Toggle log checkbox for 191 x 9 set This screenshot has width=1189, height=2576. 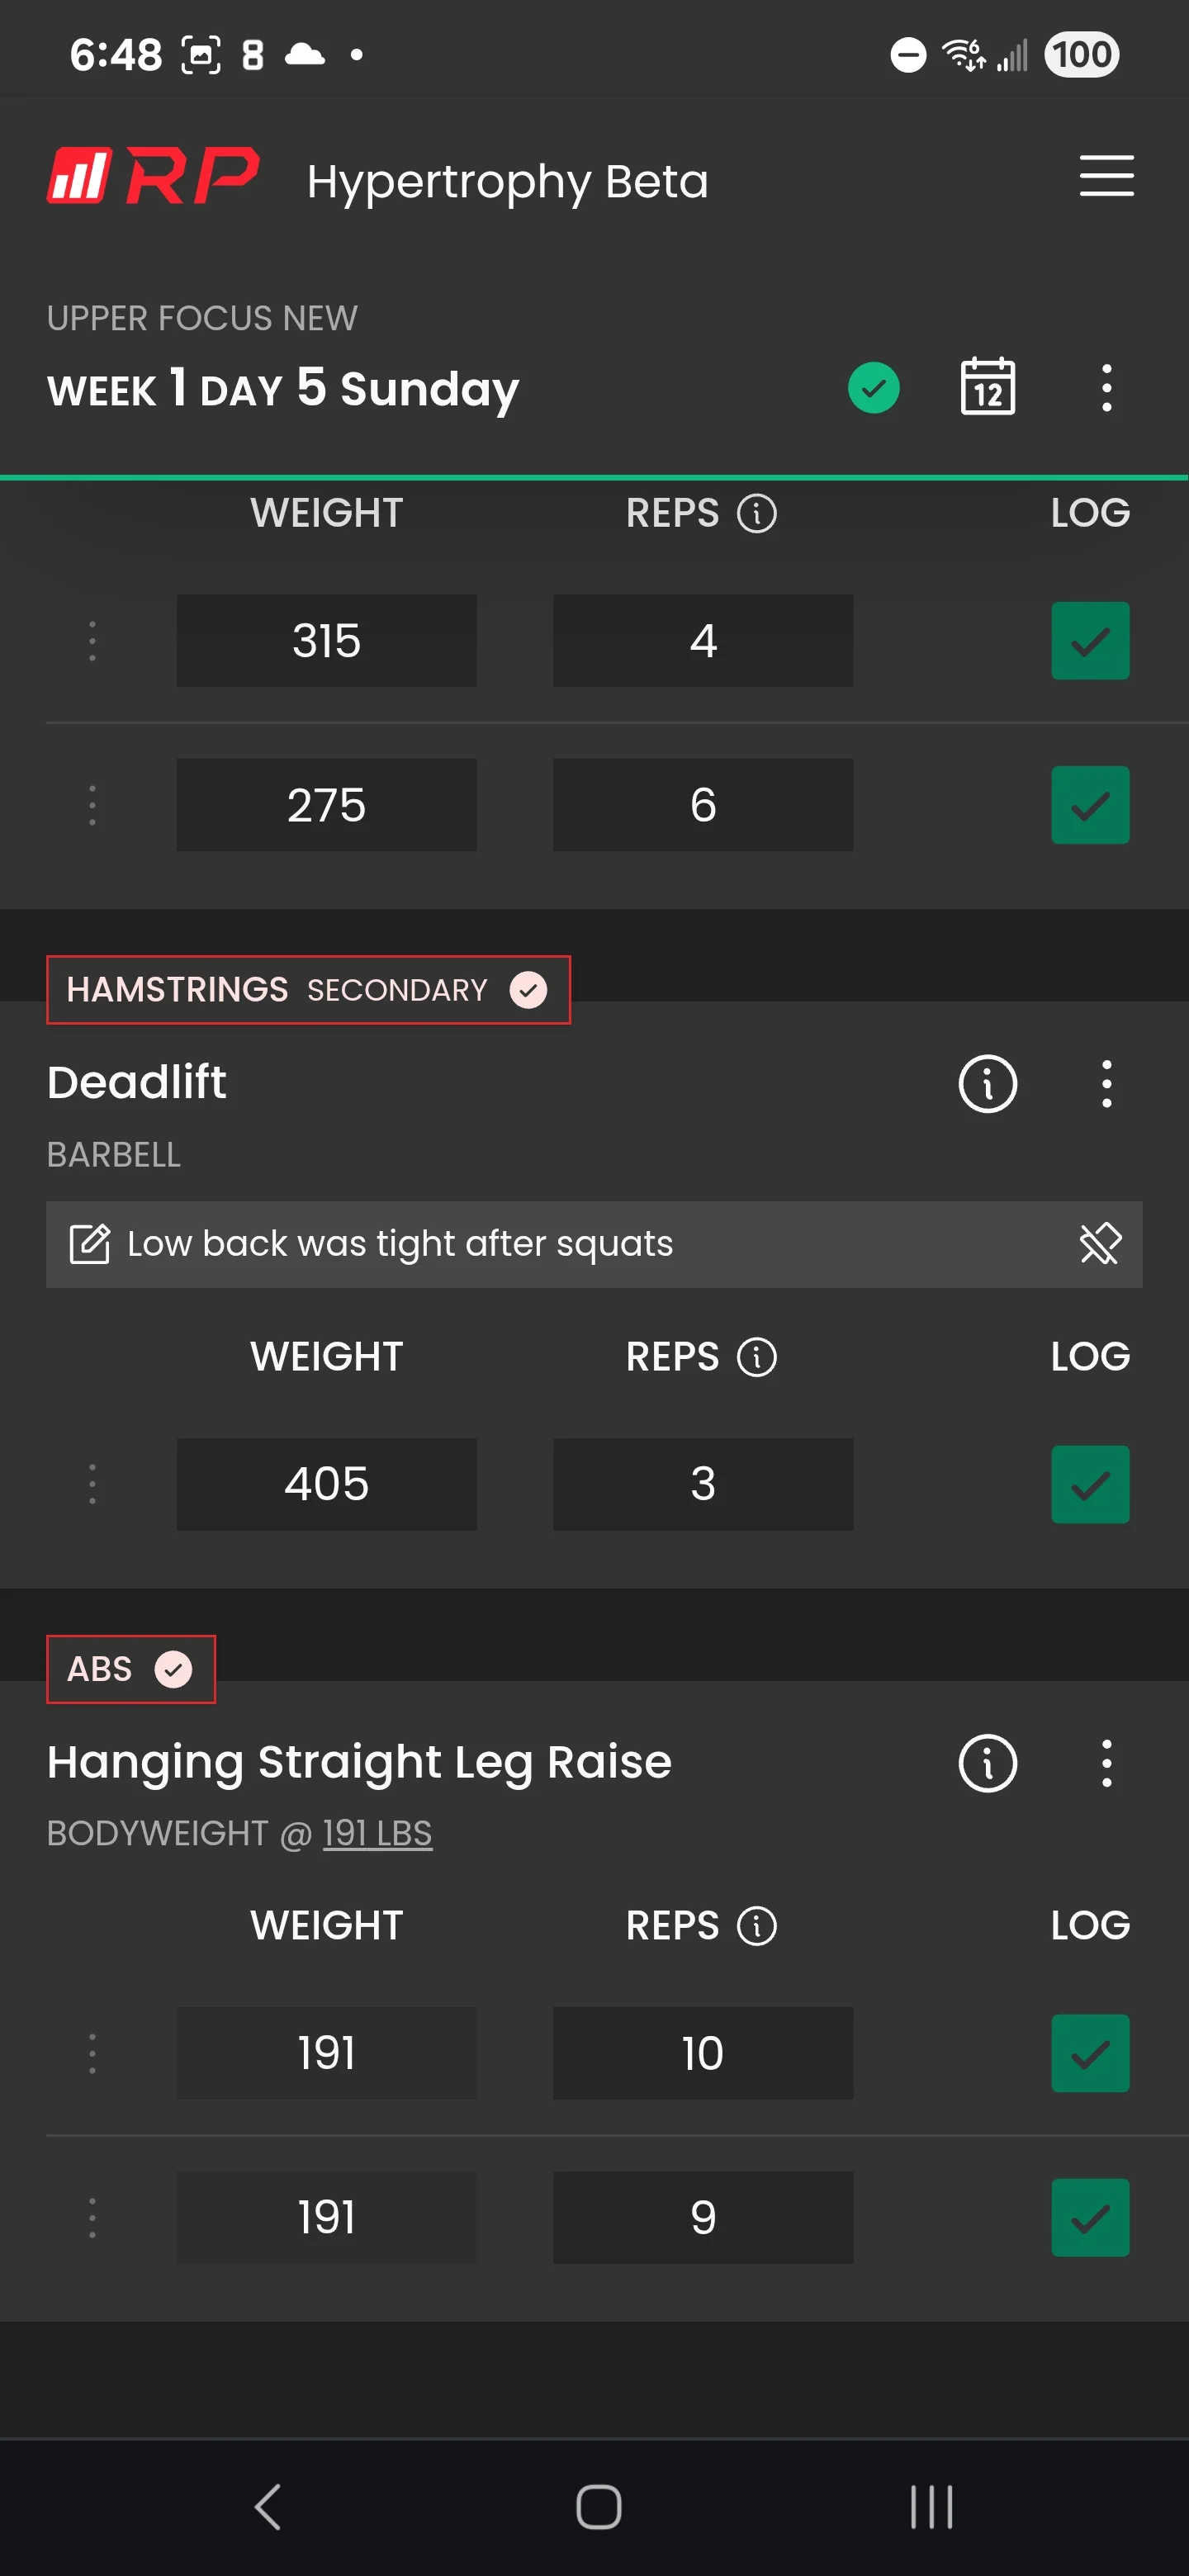1090,2217
